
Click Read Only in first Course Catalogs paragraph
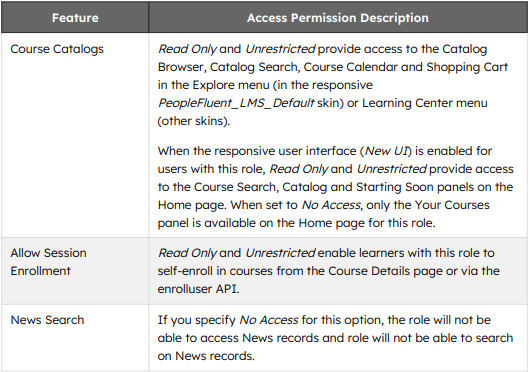187,49
